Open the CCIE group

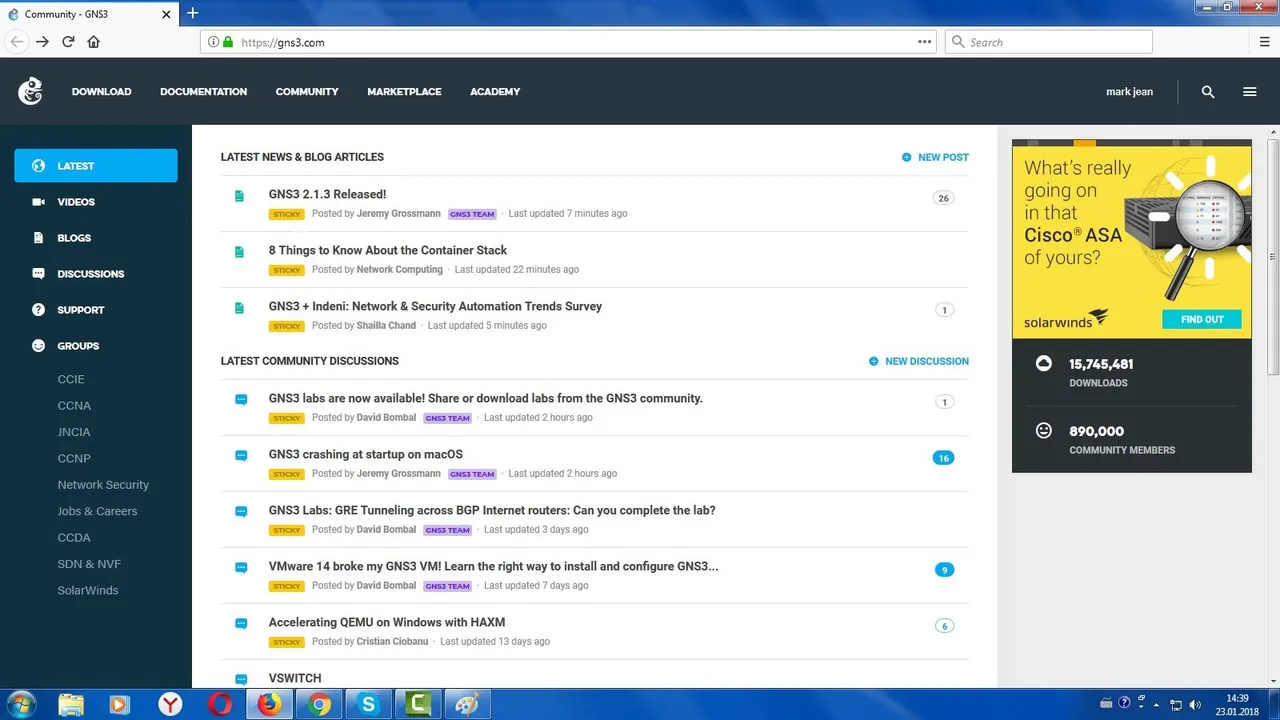pyautogui.click(x=71, y=379)
